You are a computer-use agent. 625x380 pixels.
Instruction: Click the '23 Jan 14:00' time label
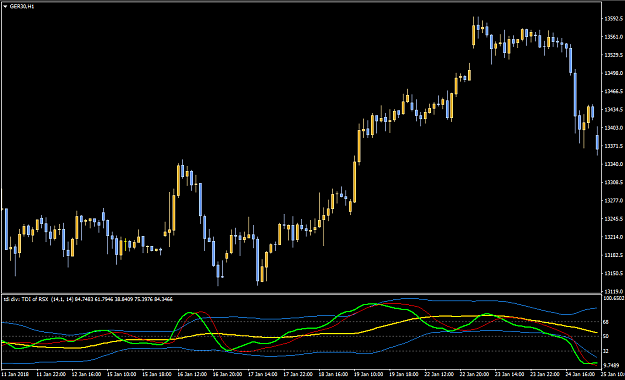coord(509,374)
